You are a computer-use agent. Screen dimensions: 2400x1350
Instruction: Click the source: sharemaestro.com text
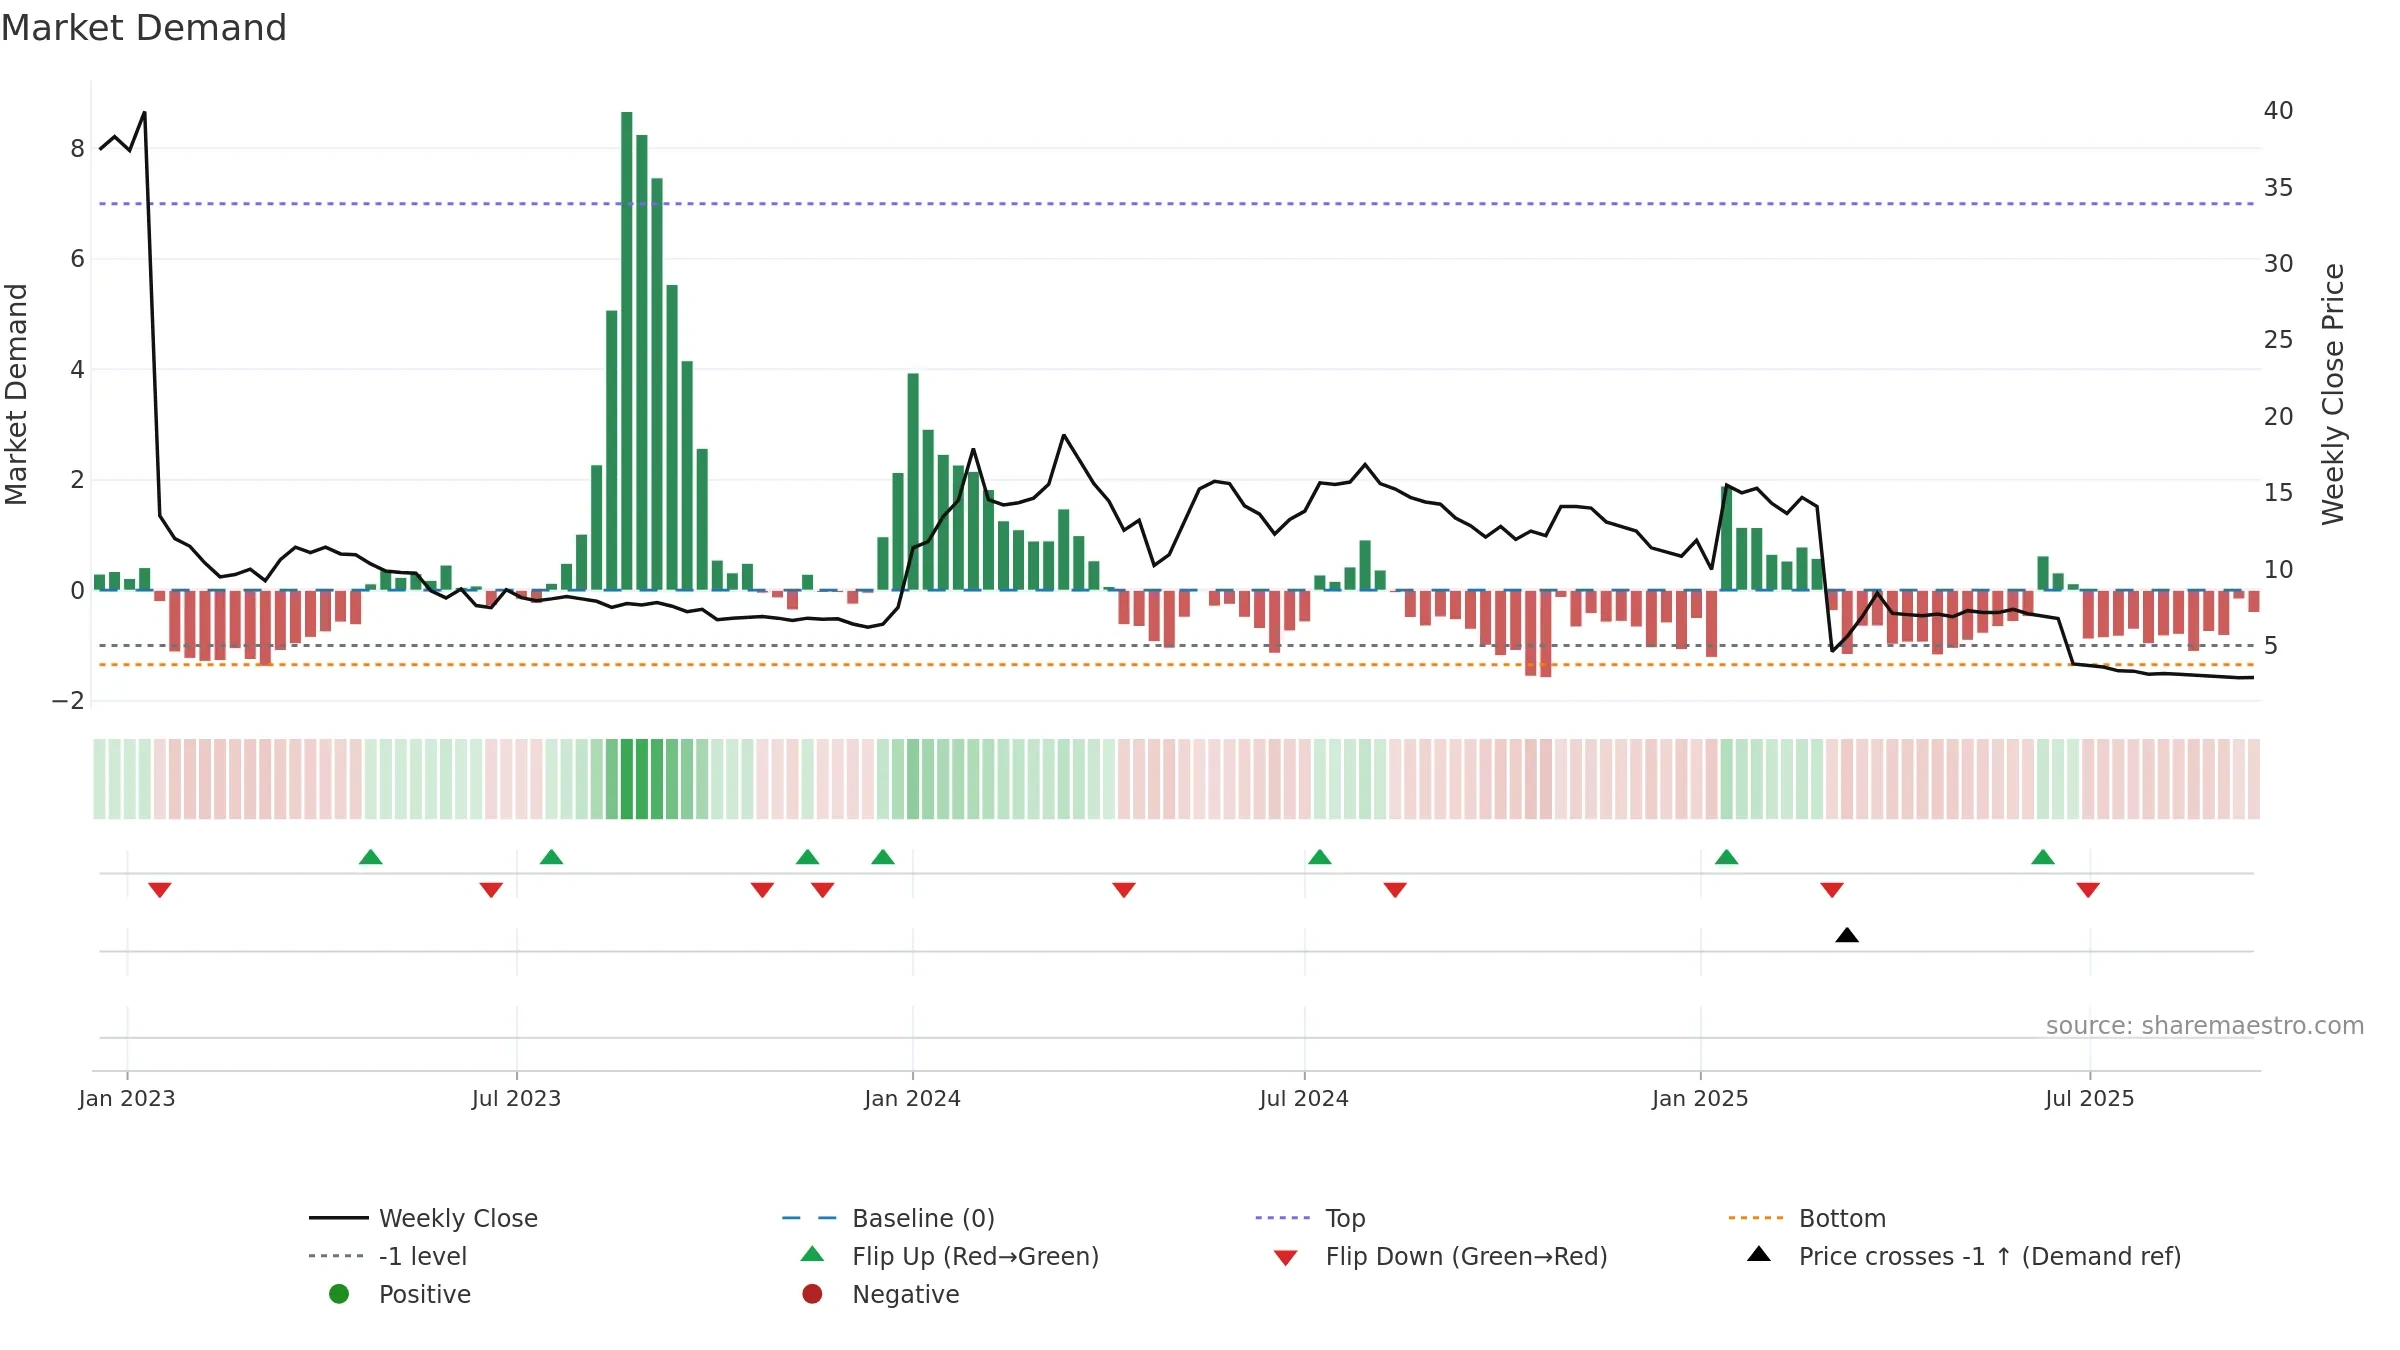coord(2205,1026)
